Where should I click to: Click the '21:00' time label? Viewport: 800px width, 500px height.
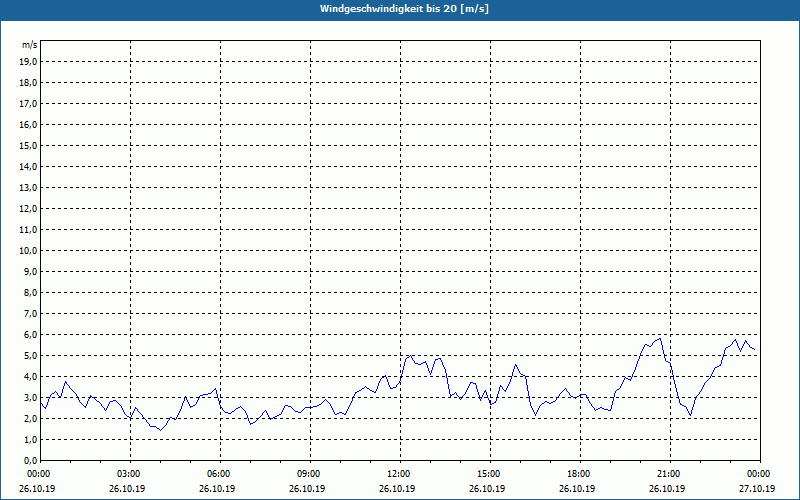coord(670,474)
